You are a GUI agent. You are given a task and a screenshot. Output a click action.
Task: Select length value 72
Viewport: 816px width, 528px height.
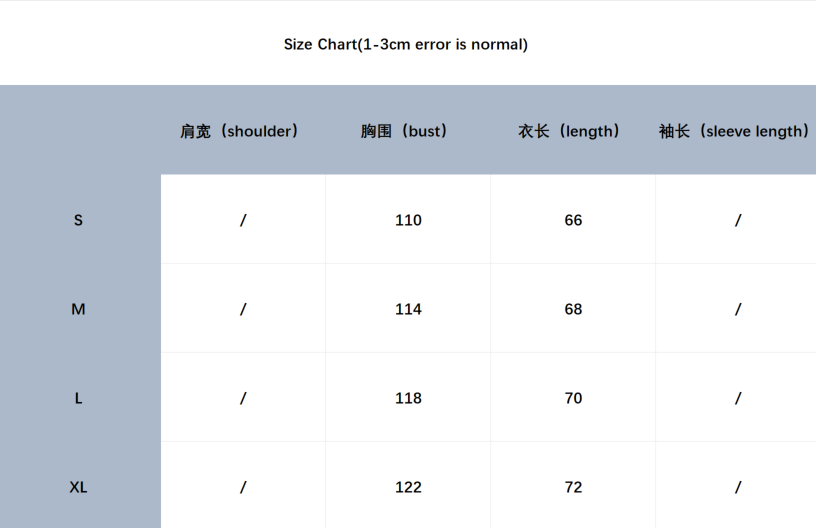[x=573, y=487]
